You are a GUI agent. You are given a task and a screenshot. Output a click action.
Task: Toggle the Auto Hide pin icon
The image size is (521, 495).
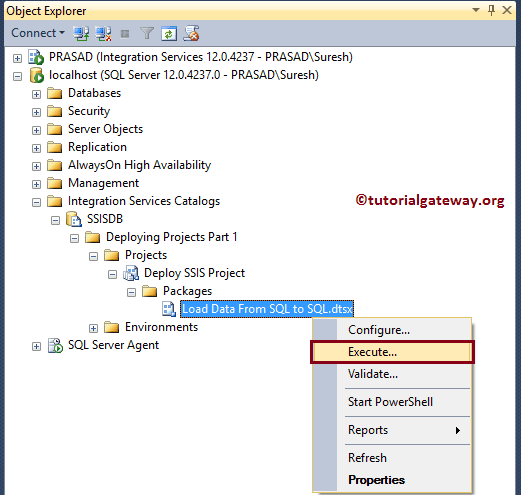pyautogui.click(x=491, y=10)
